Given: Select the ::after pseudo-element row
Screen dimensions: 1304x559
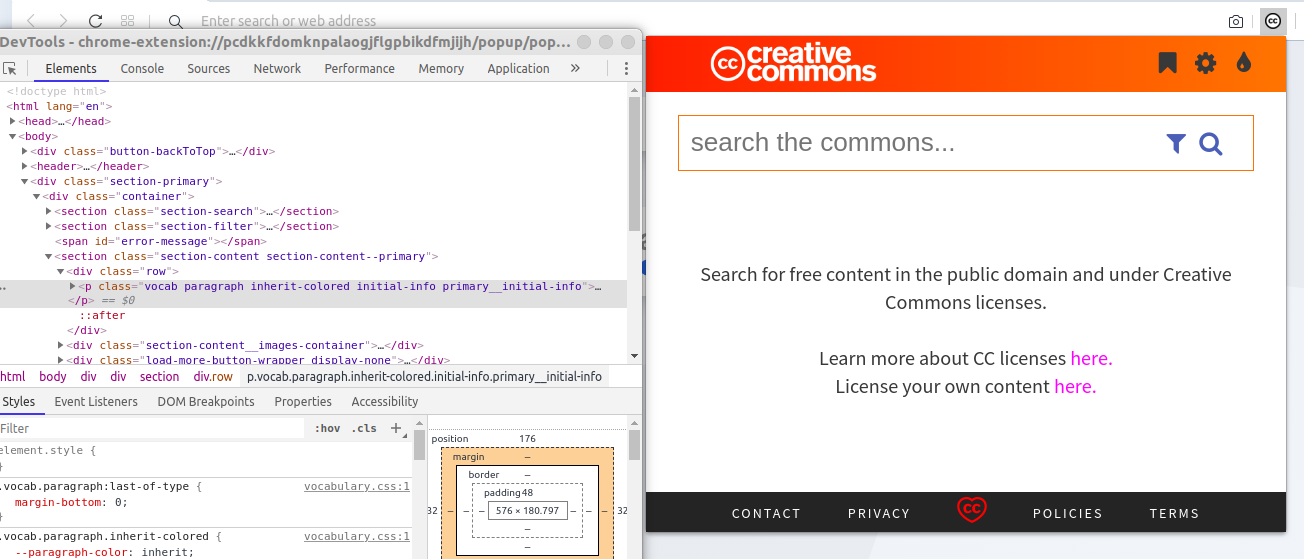Looking at the screenshot, I should tap(103, 315).
